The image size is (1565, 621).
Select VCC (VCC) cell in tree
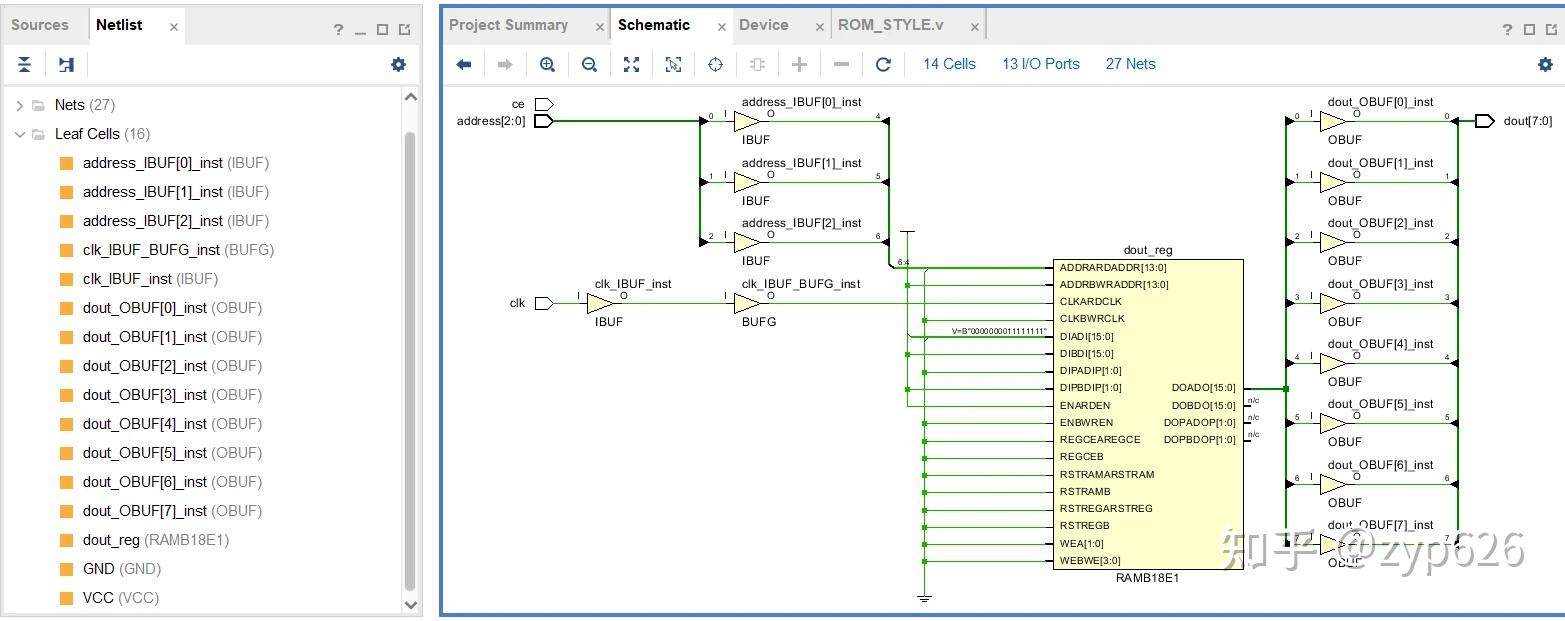tap(121, 598)
